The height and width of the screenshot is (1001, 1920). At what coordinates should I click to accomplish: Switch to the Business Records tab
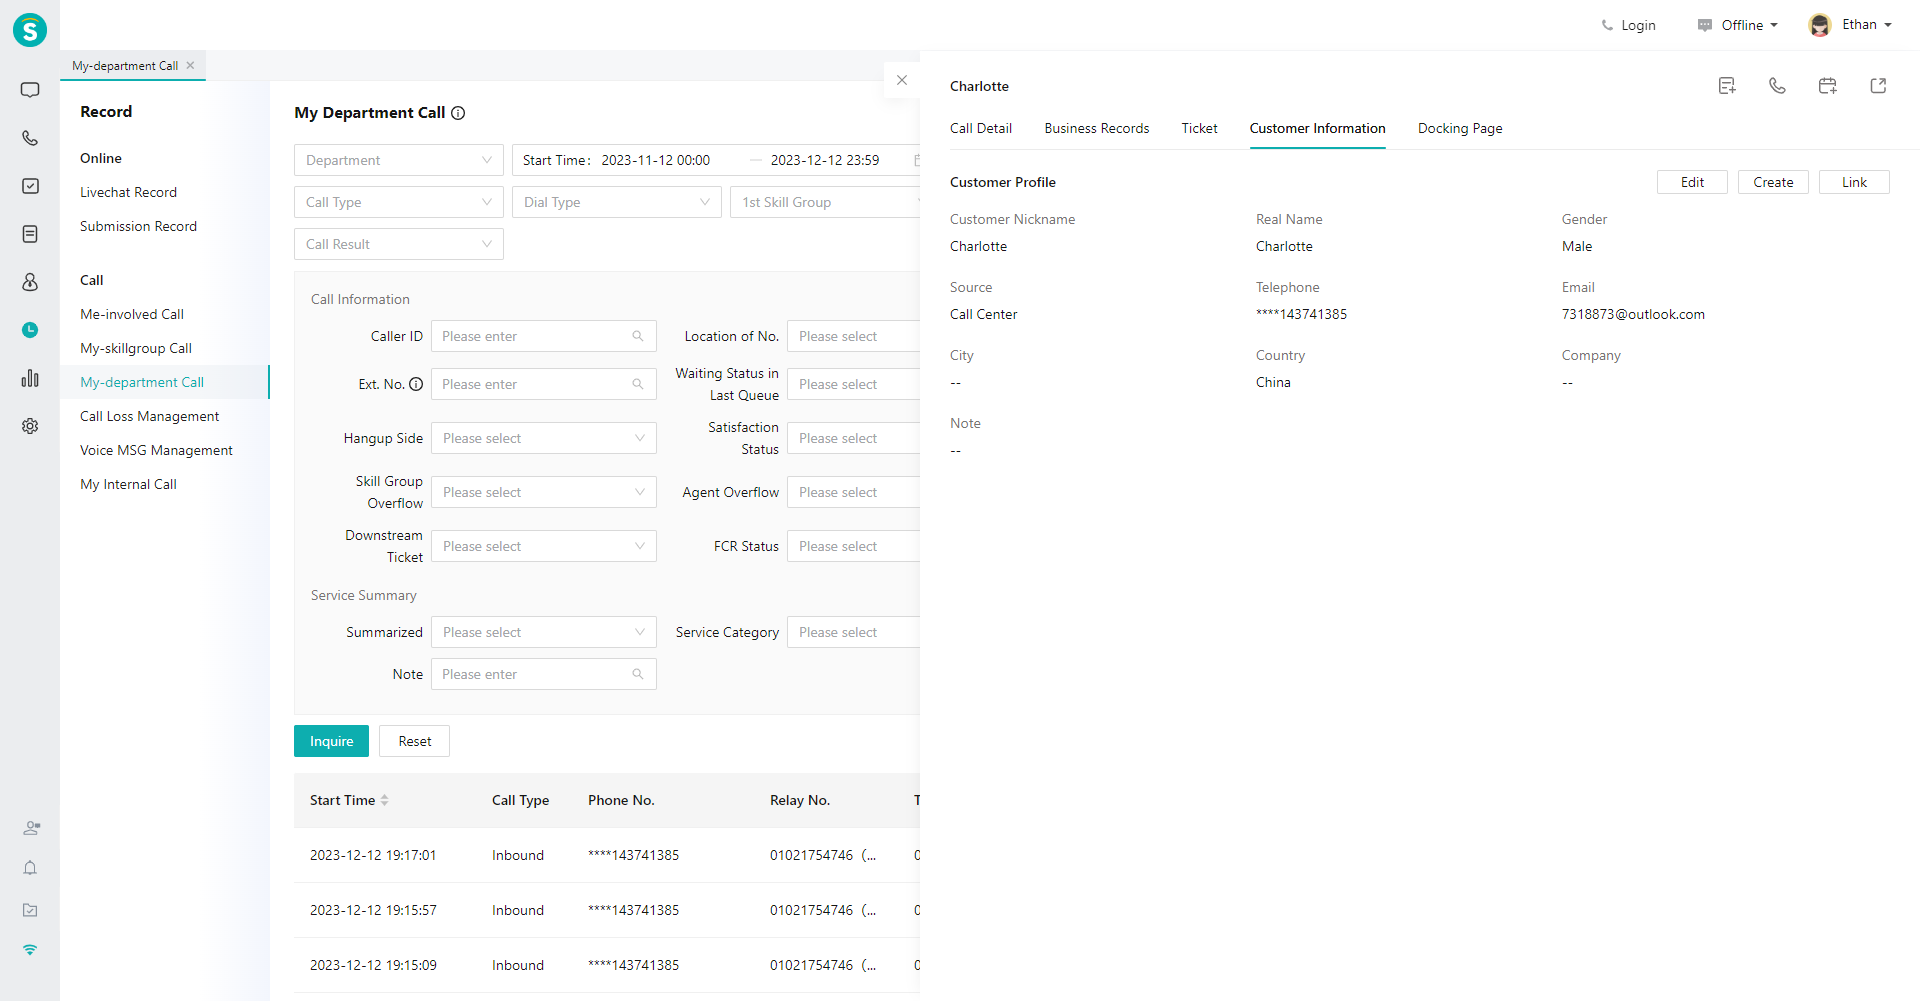(1097, 128)
